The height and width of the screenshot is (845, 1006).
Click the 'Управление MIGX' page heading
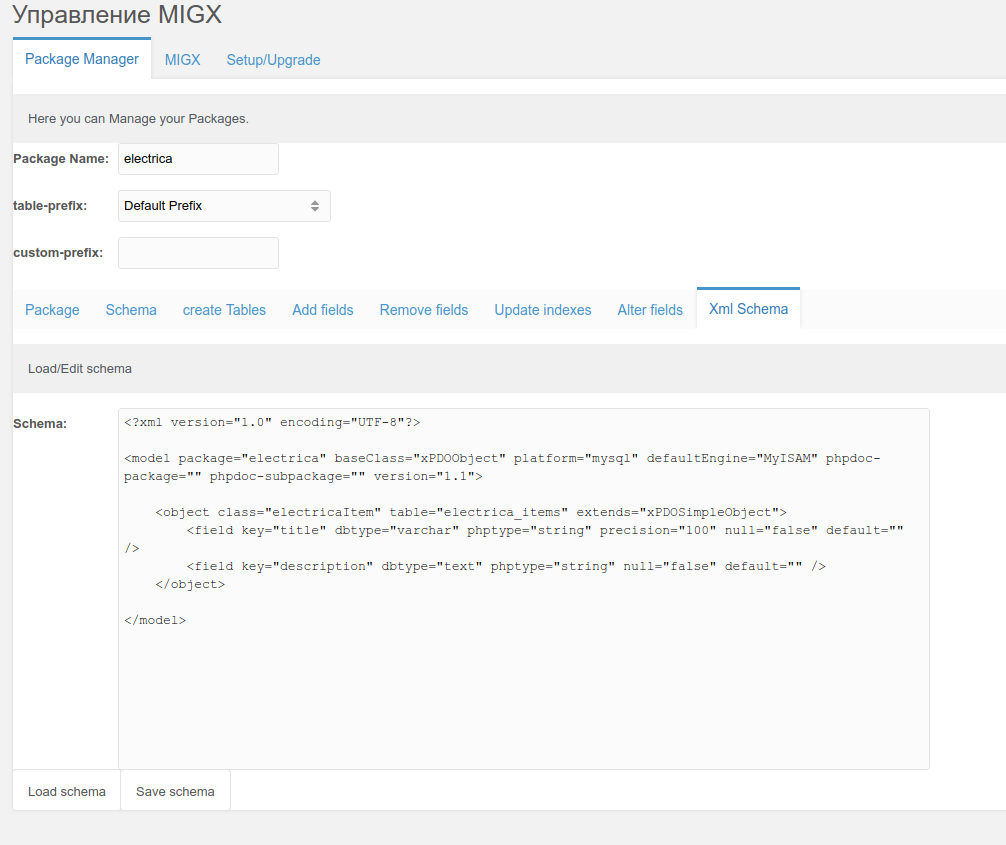pos(117,15)
